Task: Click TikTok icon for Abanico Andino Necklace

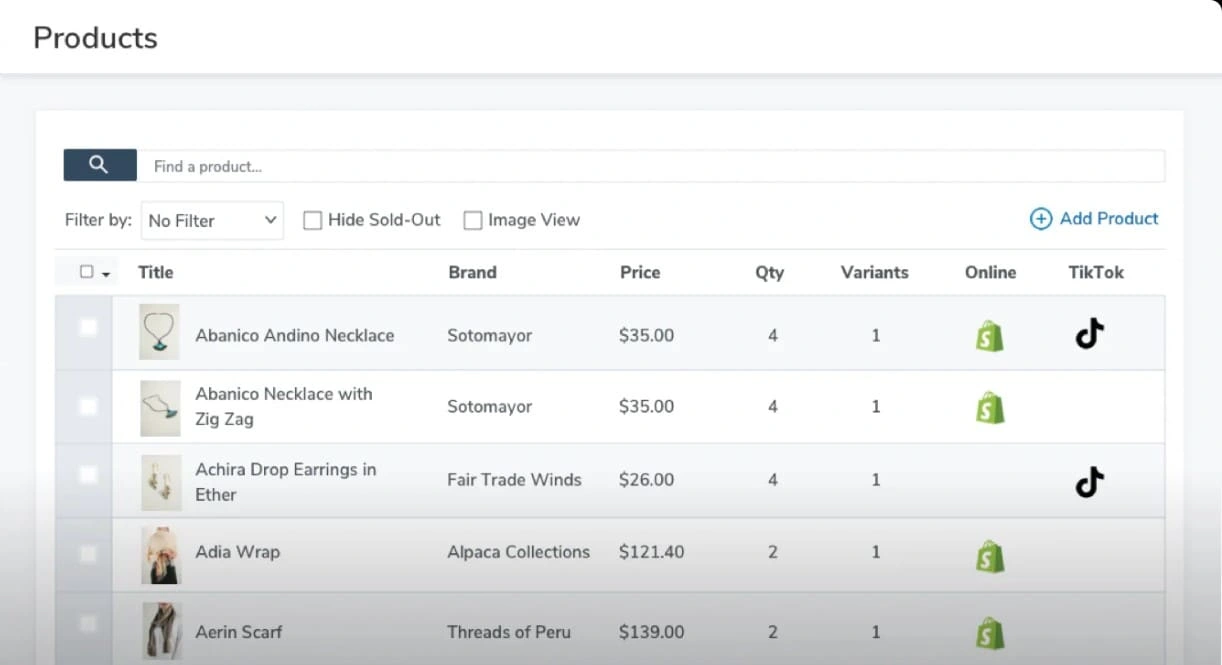Action: (x=1089, y=334)
